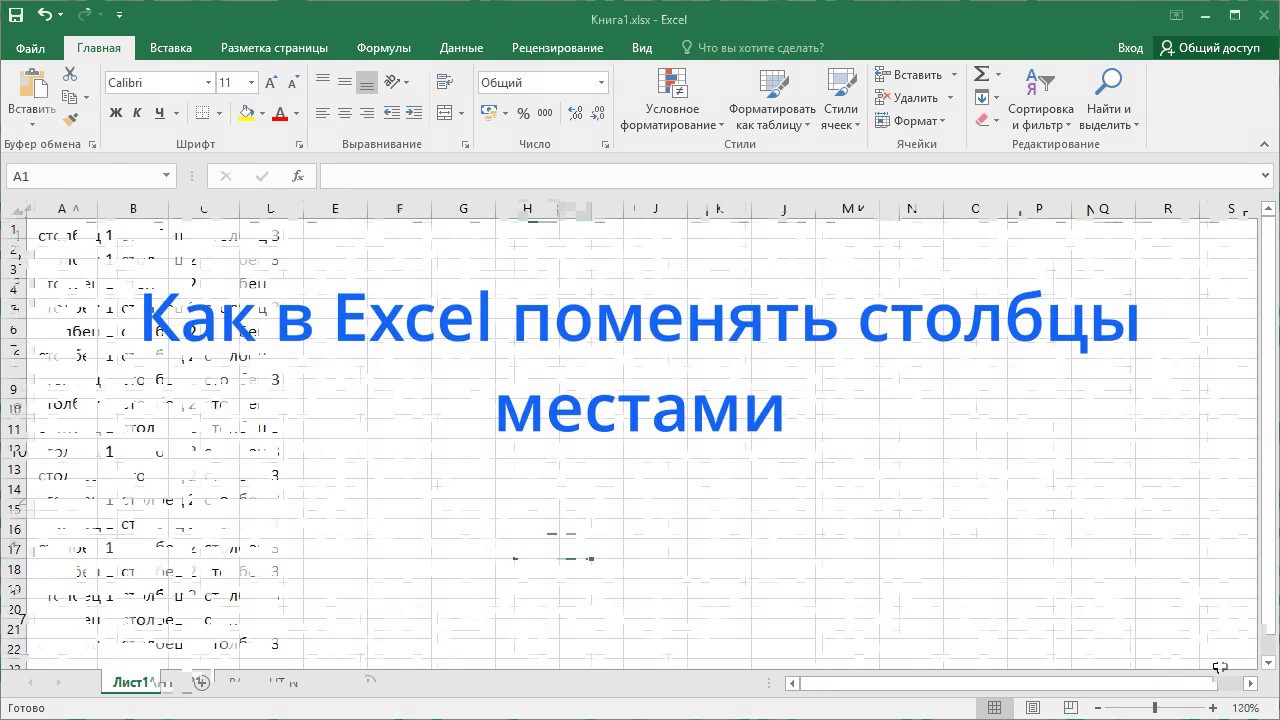Screen dimensions: 1280x720
Task: Increase indent icon in alignment group
Action: coord(413,113)
